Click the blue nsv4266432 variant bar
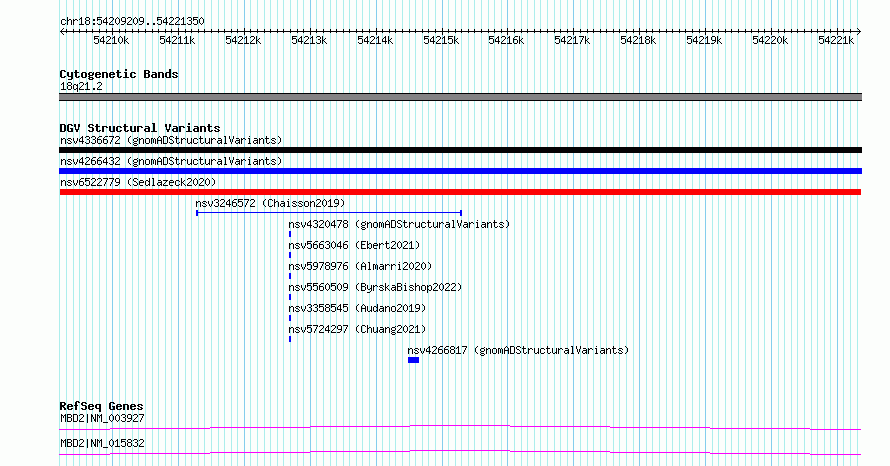Screen dimensions: 890x466 [460, 171]
